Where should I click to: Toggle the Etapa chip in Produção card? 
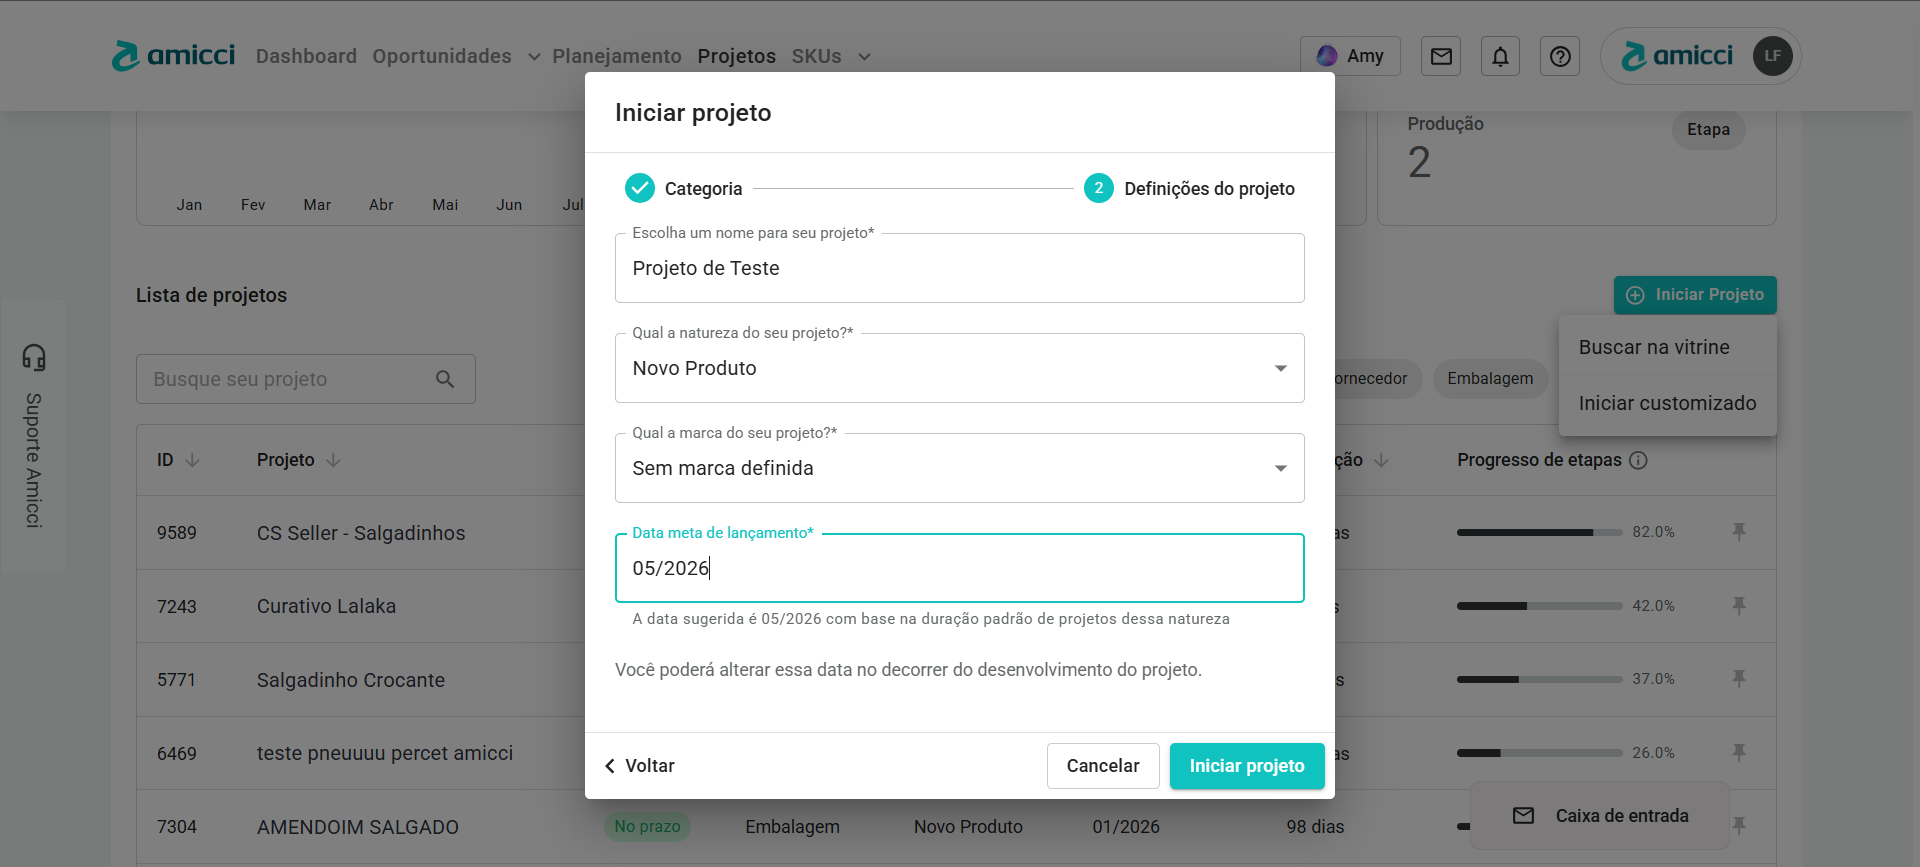pyautogui.click(x=1708, y=130)
